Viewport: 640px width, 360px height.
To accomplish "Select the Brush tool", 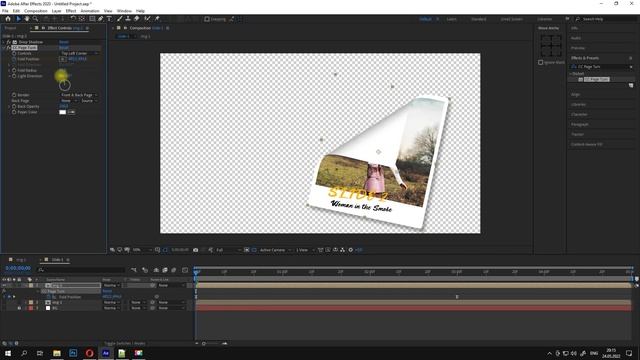I will (120, 19).
